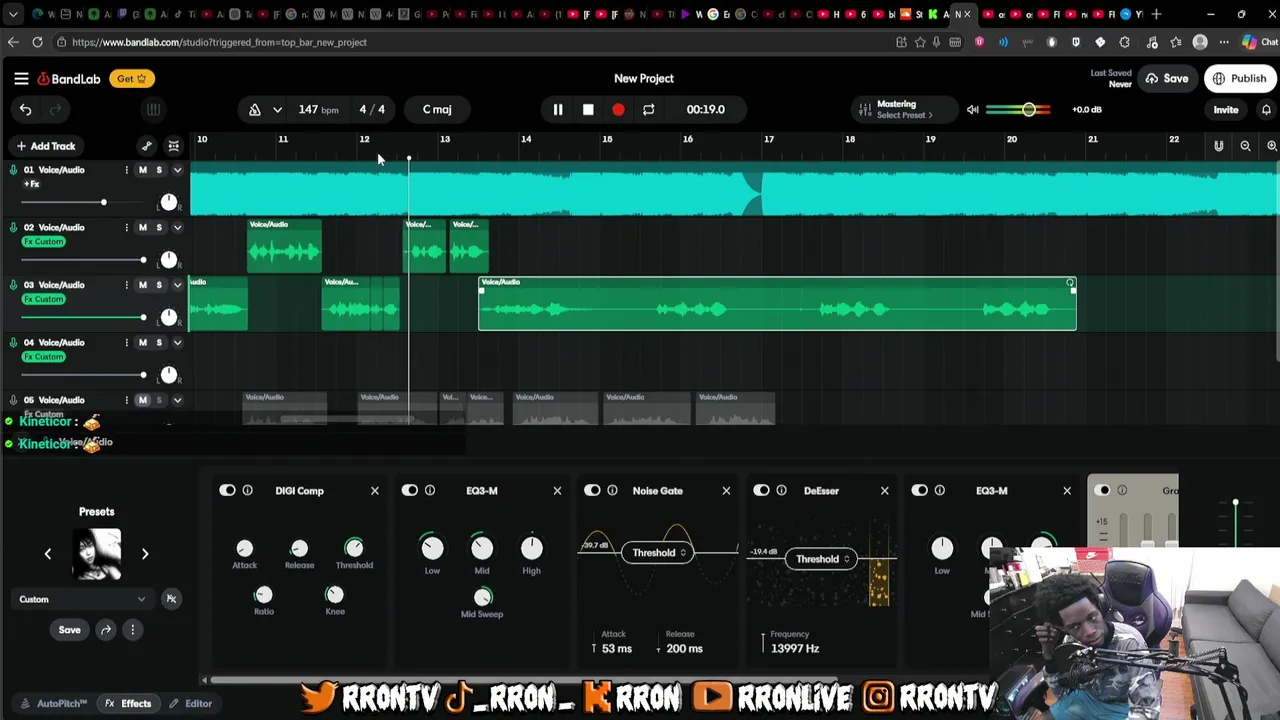The image size is (1280, 720).
Task: Mute track 01 Voice/Audio
Action: point(142,170)
